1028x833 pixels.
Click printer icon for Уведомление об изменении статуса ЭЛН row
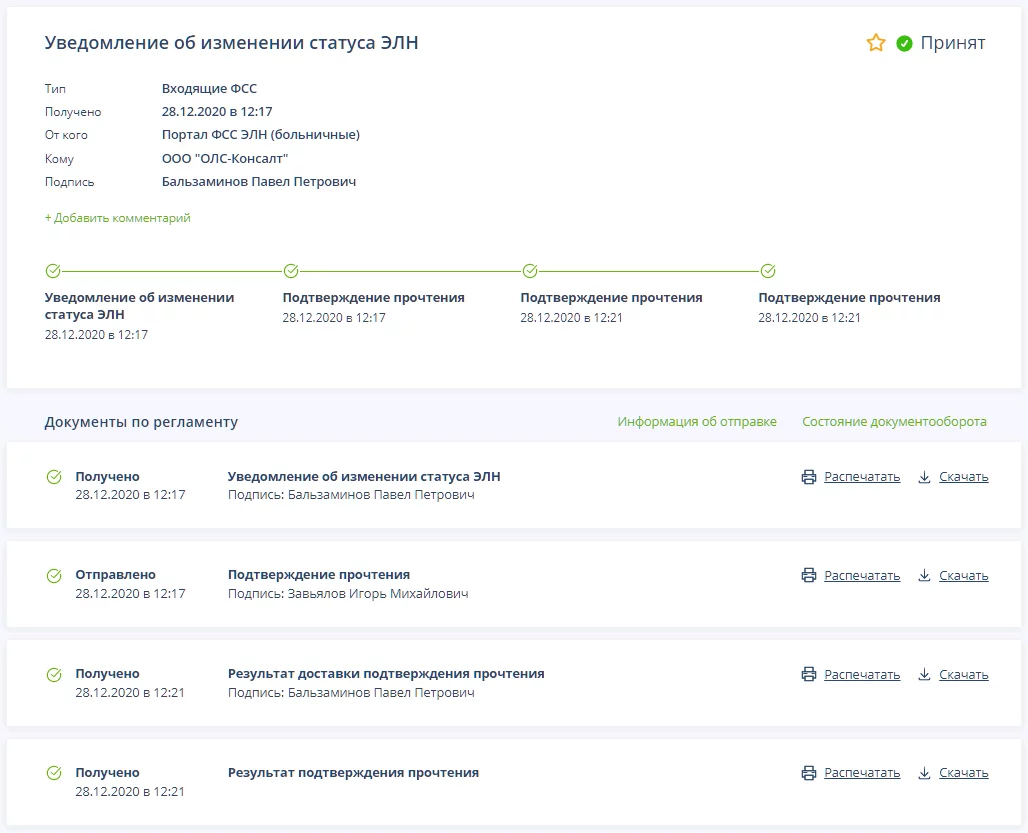point(809,477)
